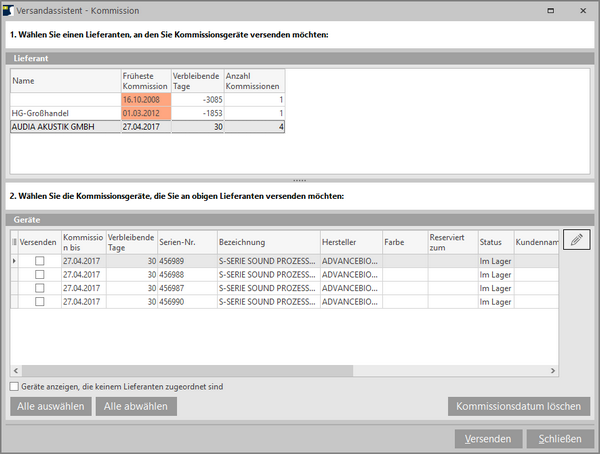Check Versenden box for serial 456989
Viewport: 600px width, 454px height.
click(x=40, y=261)
